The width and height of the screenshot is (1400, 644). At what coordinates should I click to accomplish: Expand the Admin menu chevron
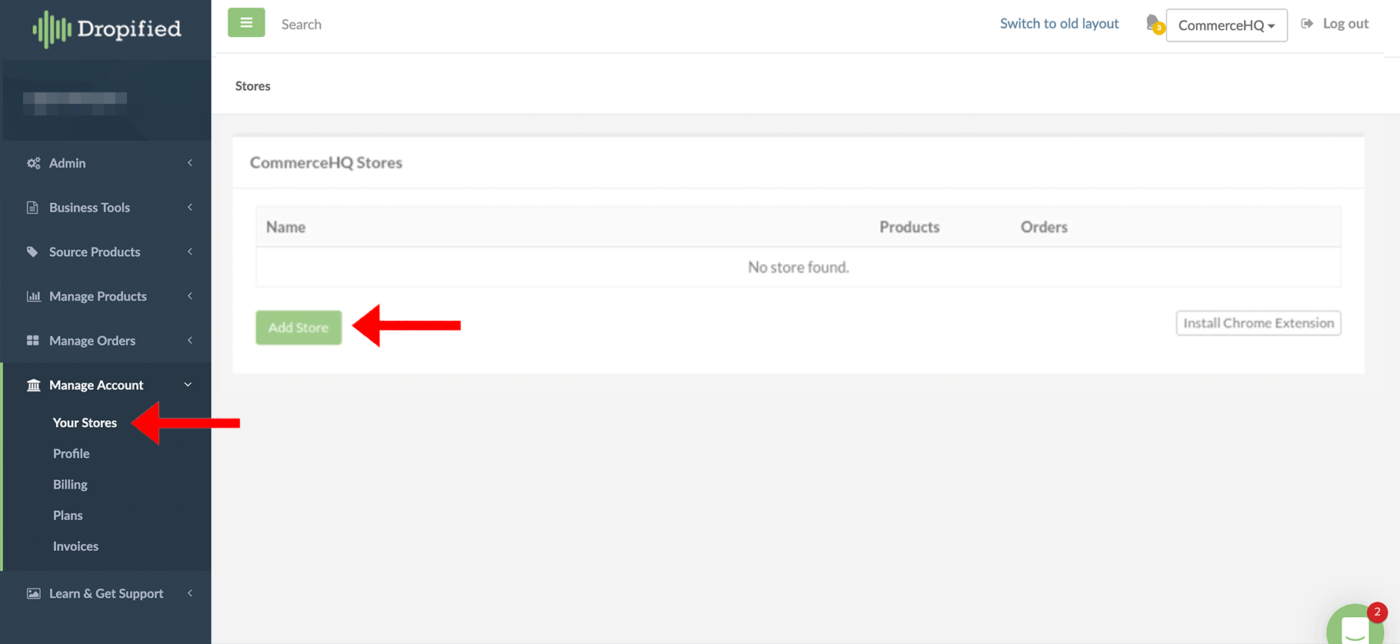tap(190, 163)
